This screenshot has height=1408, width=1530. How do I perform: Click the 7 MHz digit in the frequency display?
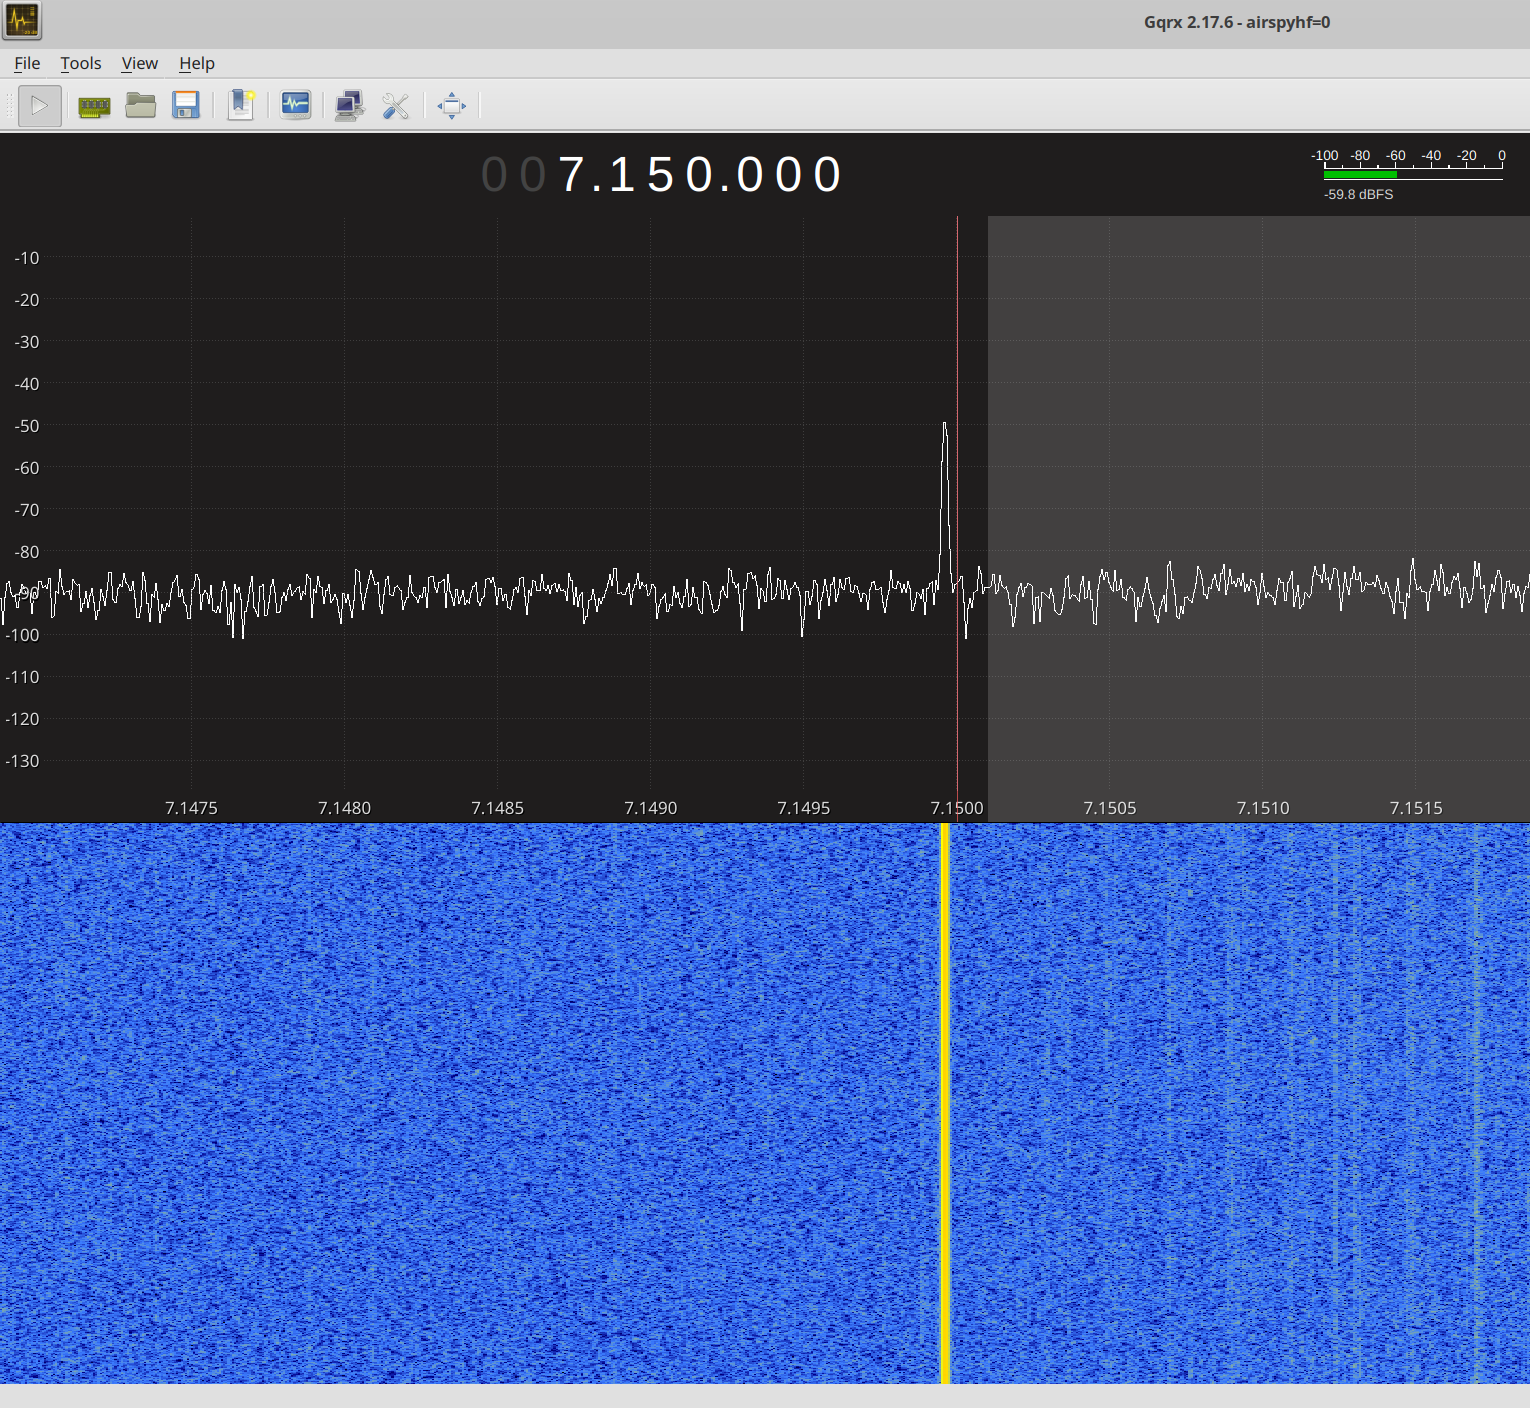[x=571, y=175]
